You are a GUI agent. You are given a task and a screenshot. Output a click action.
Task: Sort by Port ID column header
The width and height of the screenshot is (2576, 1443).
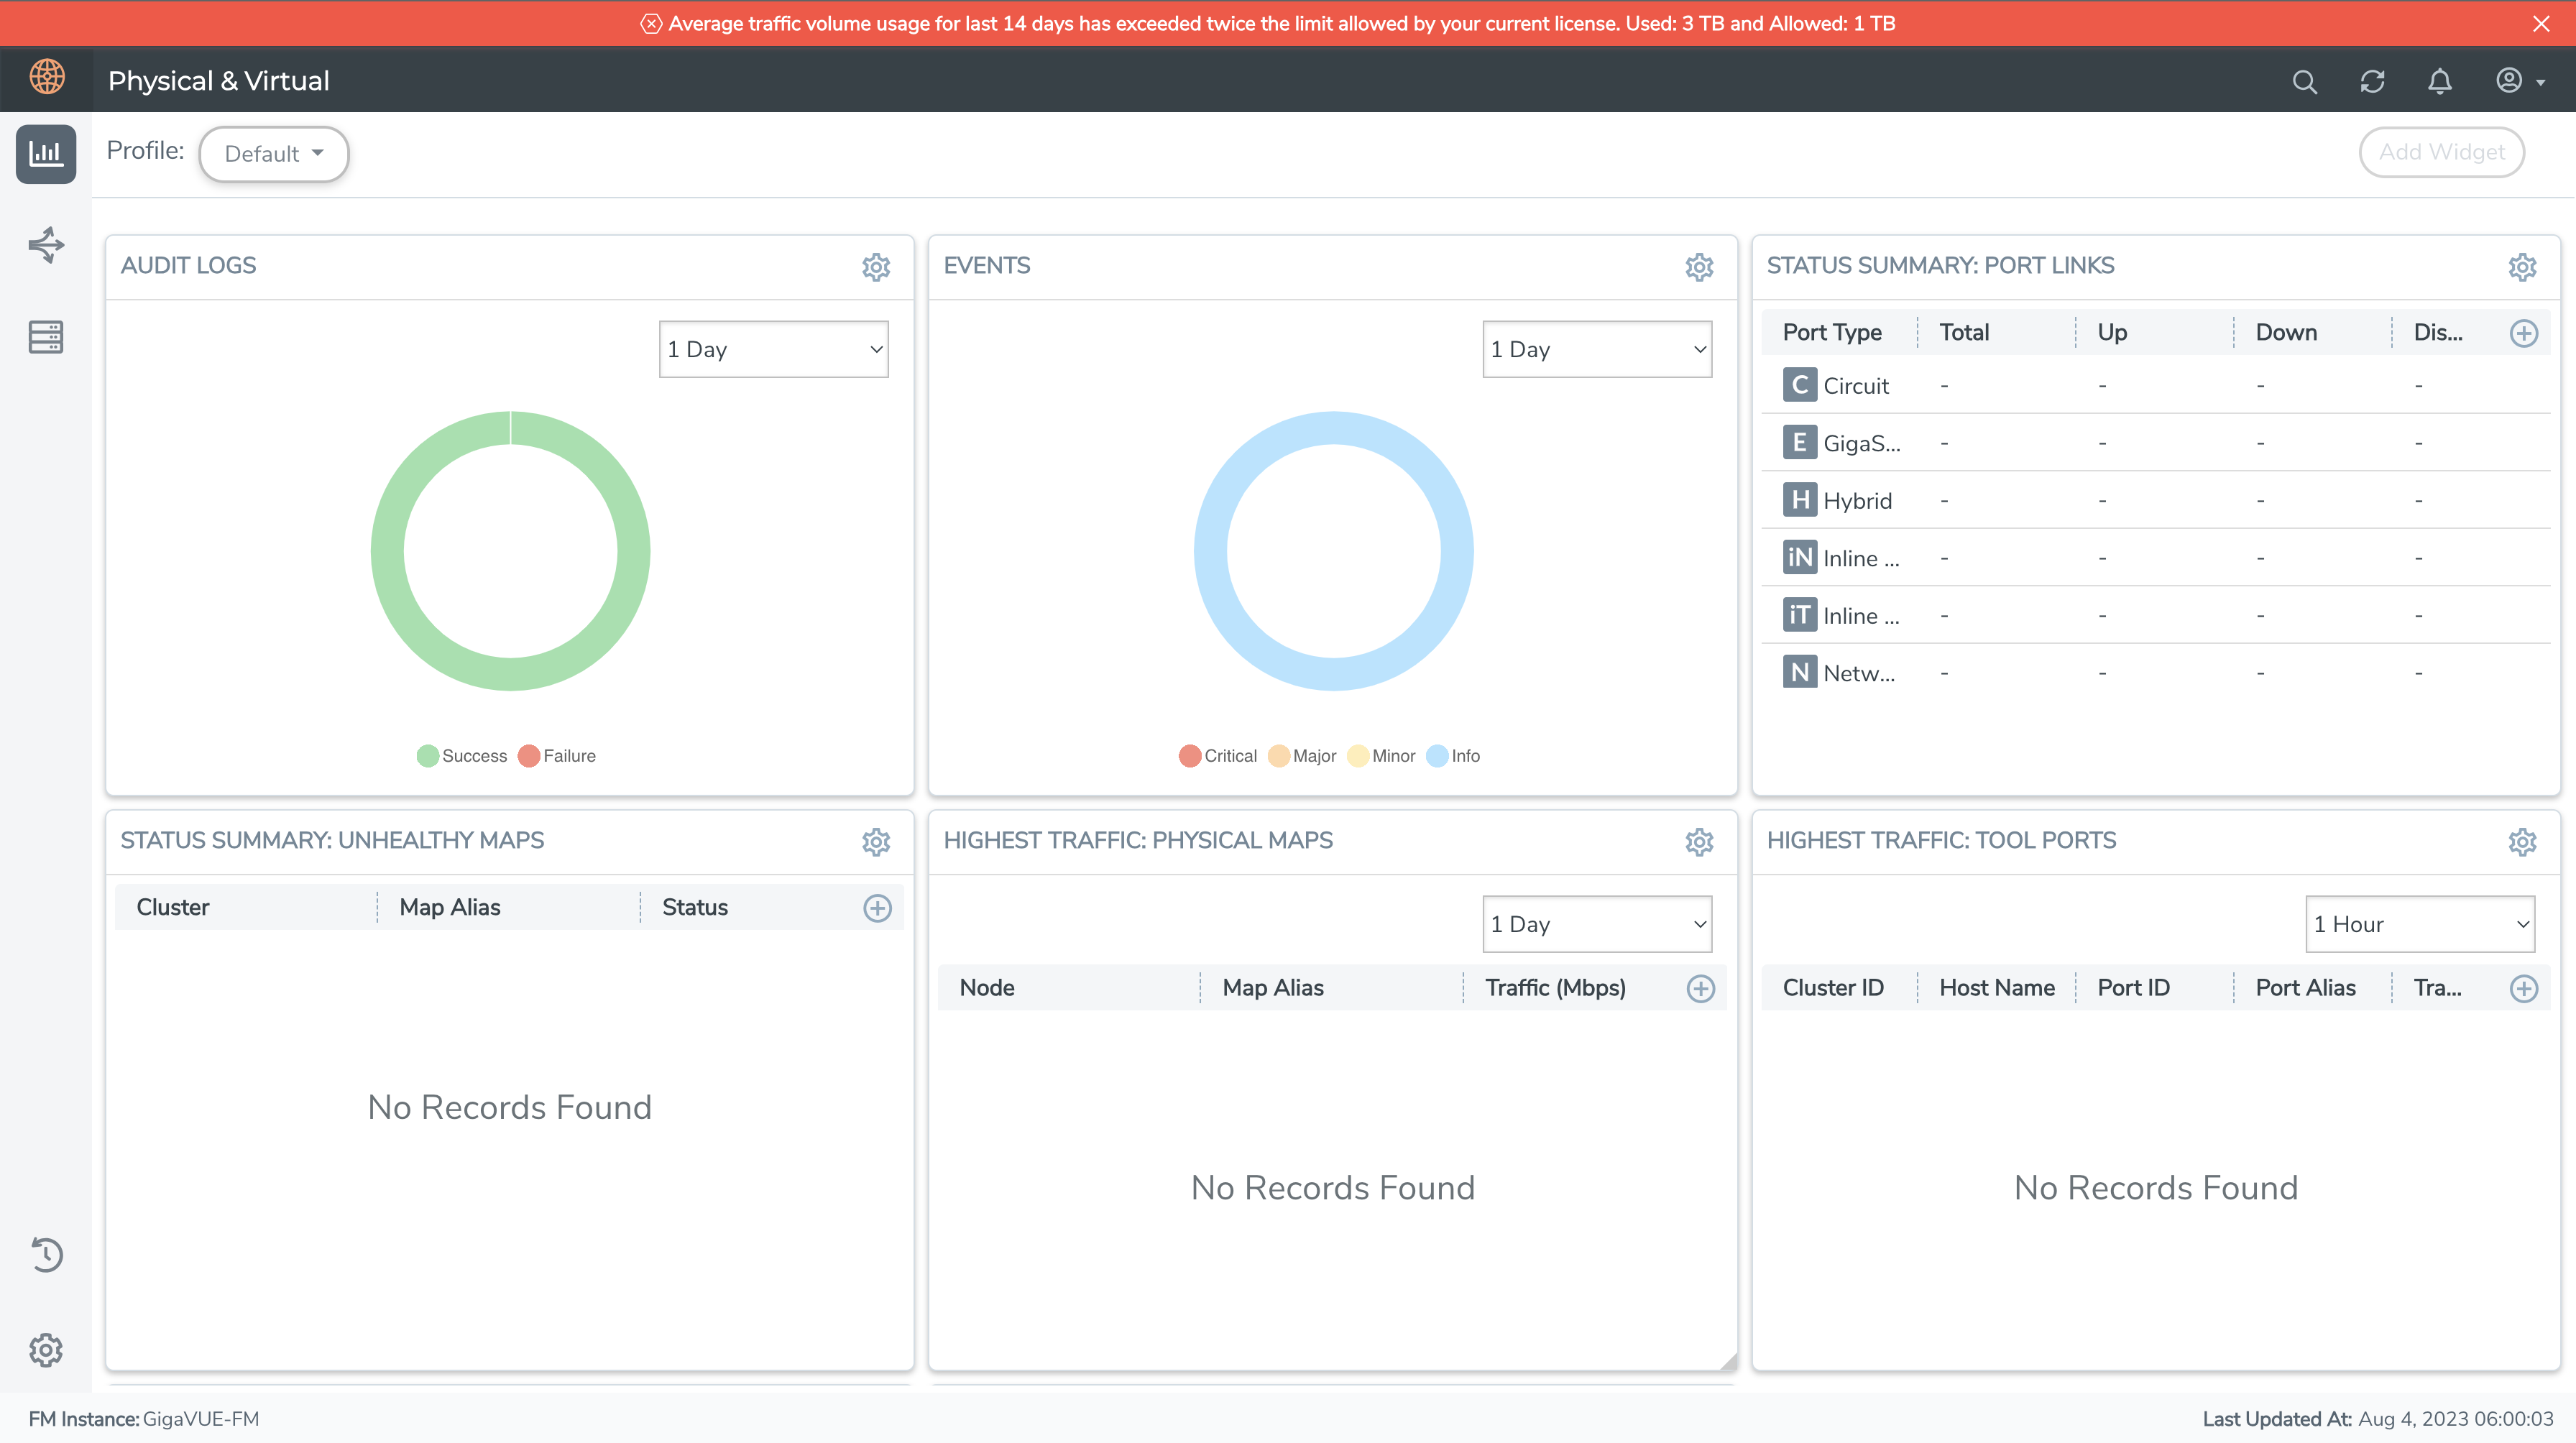pyautogui.click(x=2133, y=988)
